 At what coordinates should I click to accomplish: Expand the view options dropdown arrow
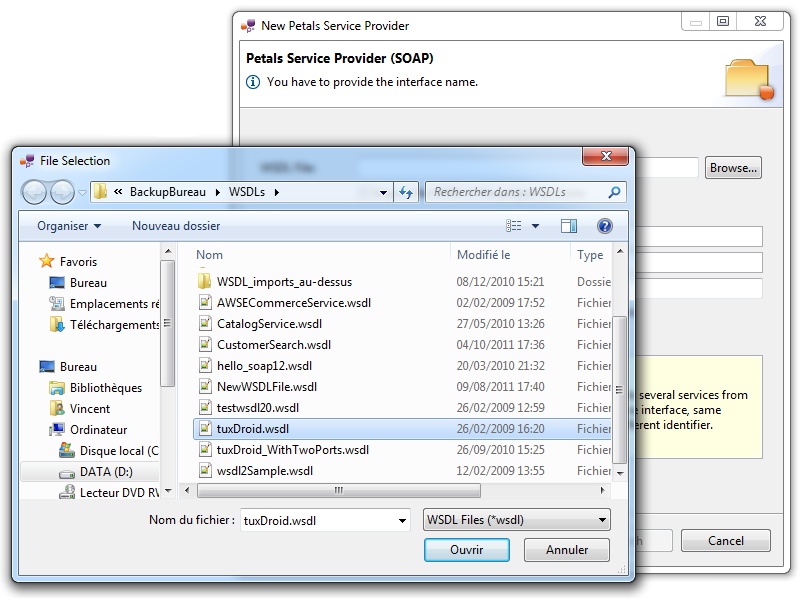(x=535, y=227)
